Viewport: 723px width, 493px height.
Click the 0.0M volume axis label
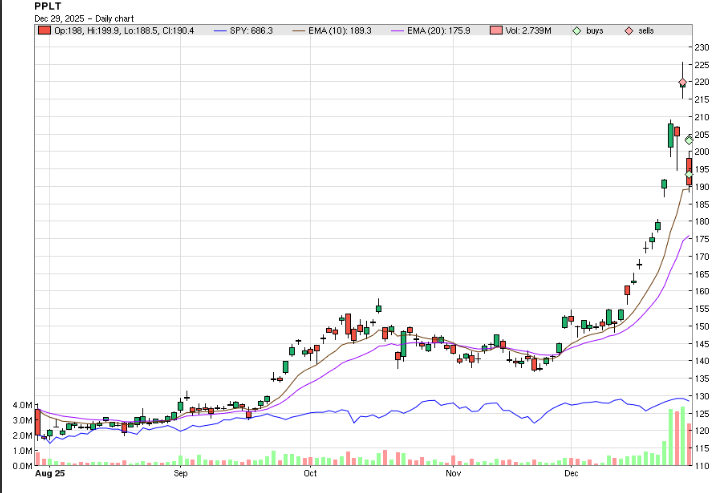coord(23,466)
